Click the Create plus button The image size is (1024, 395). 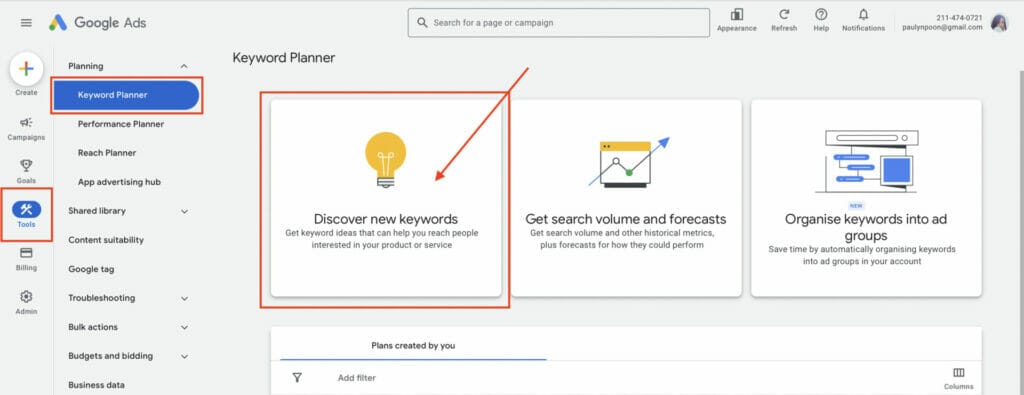click(x=26, y=69)
